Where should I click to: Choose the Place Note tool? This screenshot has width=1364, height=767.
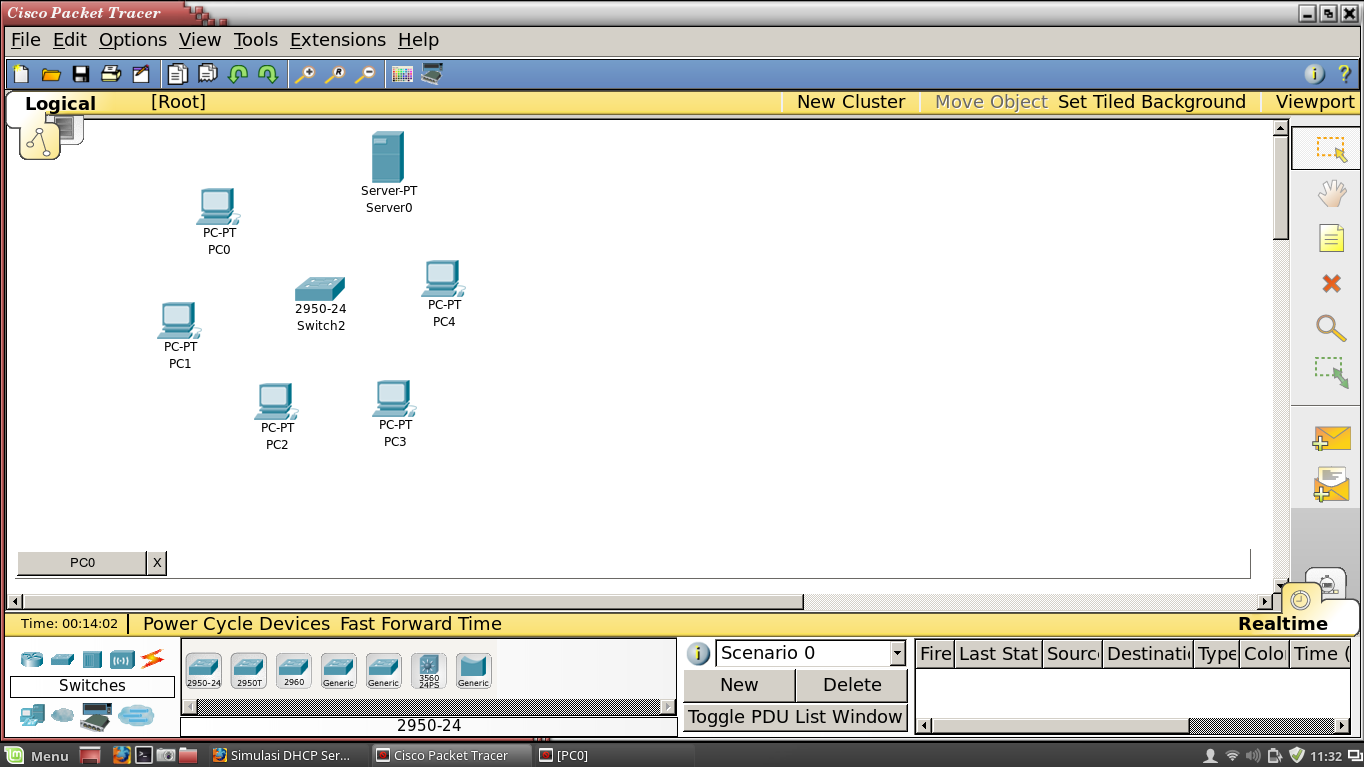click(1331, 238)
